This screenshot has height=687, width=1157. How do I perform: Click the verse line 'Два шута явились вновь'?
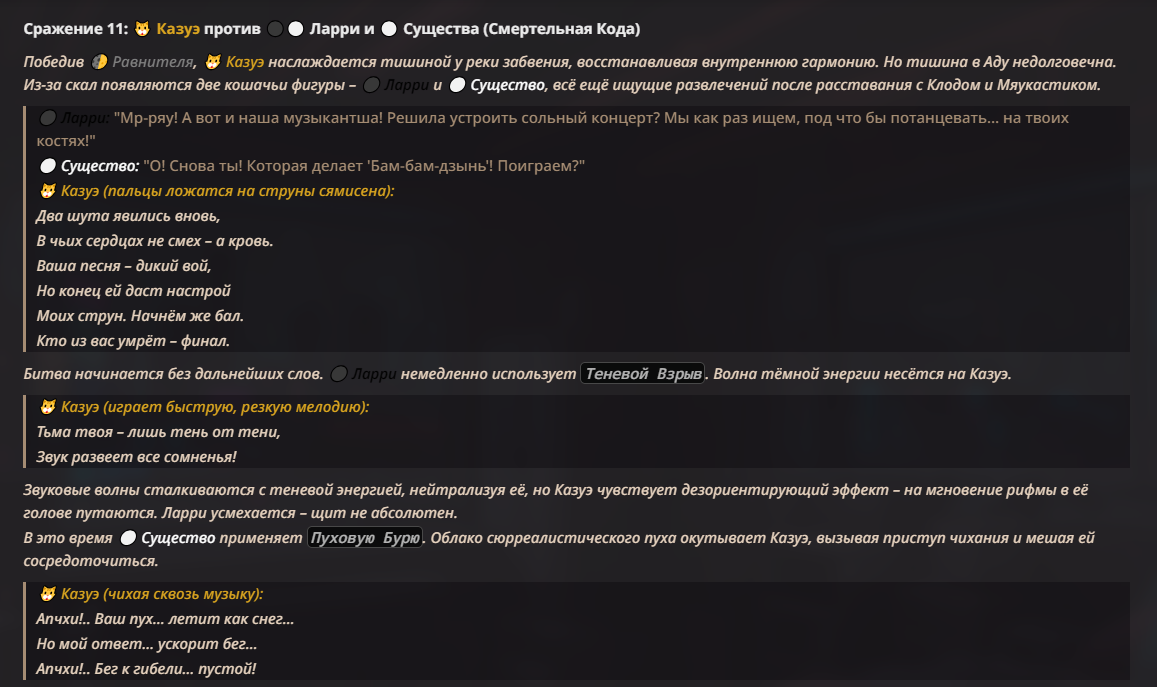coord(128,216)
